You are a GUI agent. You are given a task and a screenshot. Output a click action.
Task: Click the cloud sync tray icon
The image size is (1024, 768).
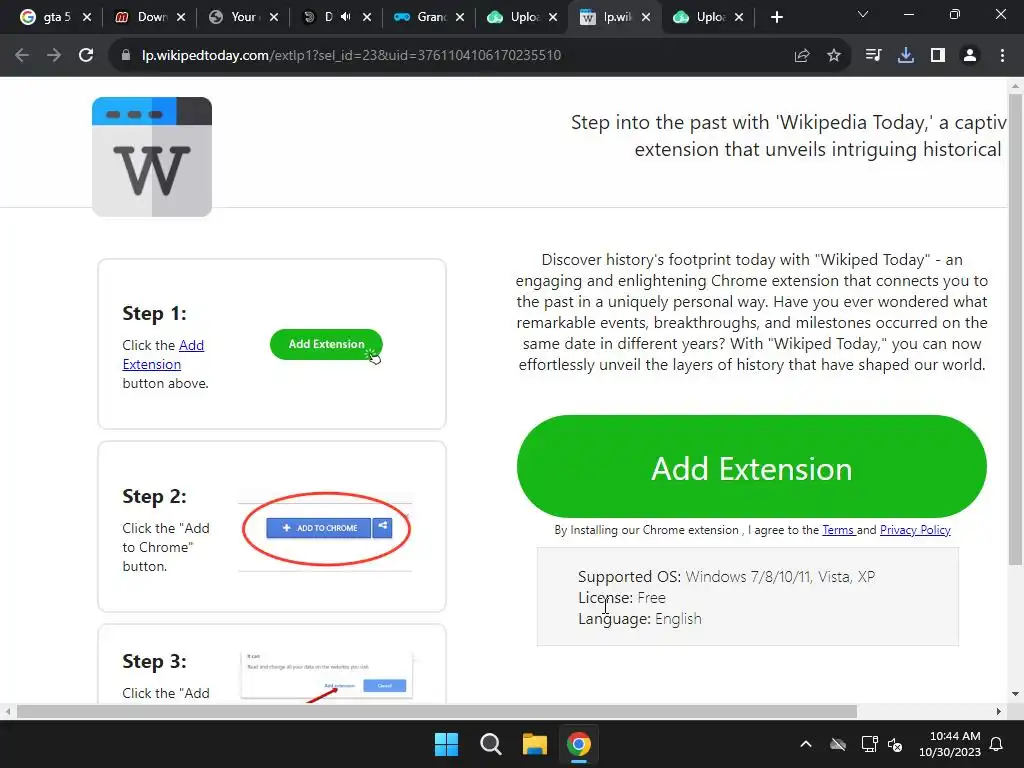(x=838, y=744)
